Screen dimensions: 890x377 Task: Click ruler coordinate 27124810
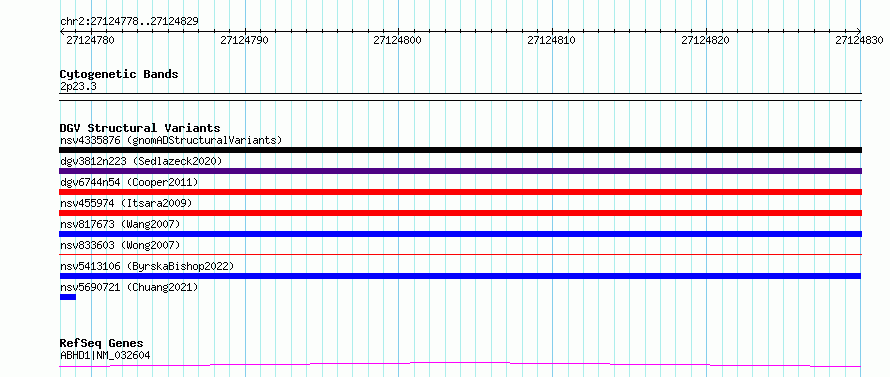click(x=552, y=40)
